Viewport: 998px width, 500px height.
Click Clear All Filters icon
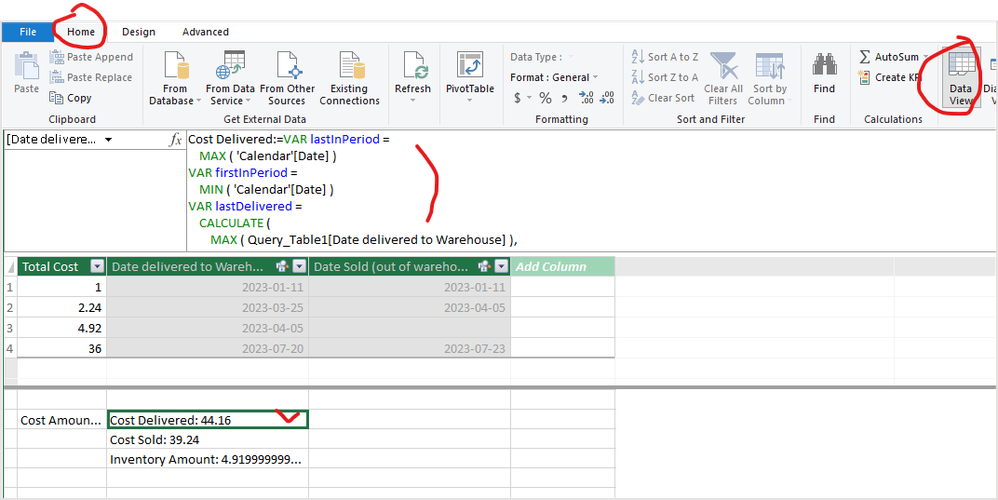click(723, 66)
